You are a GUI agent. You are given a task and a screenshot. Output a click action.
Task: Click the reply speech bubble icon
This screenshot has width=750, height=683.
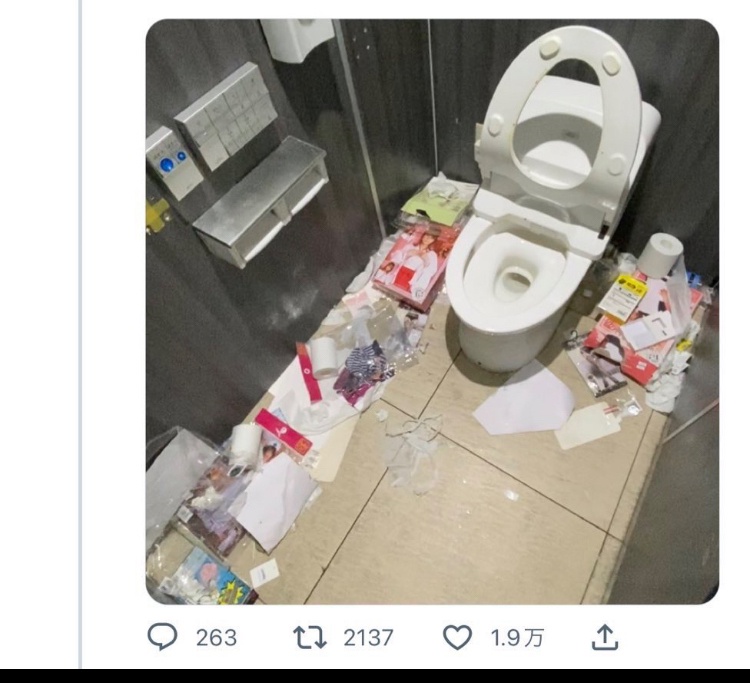point(162,637)
